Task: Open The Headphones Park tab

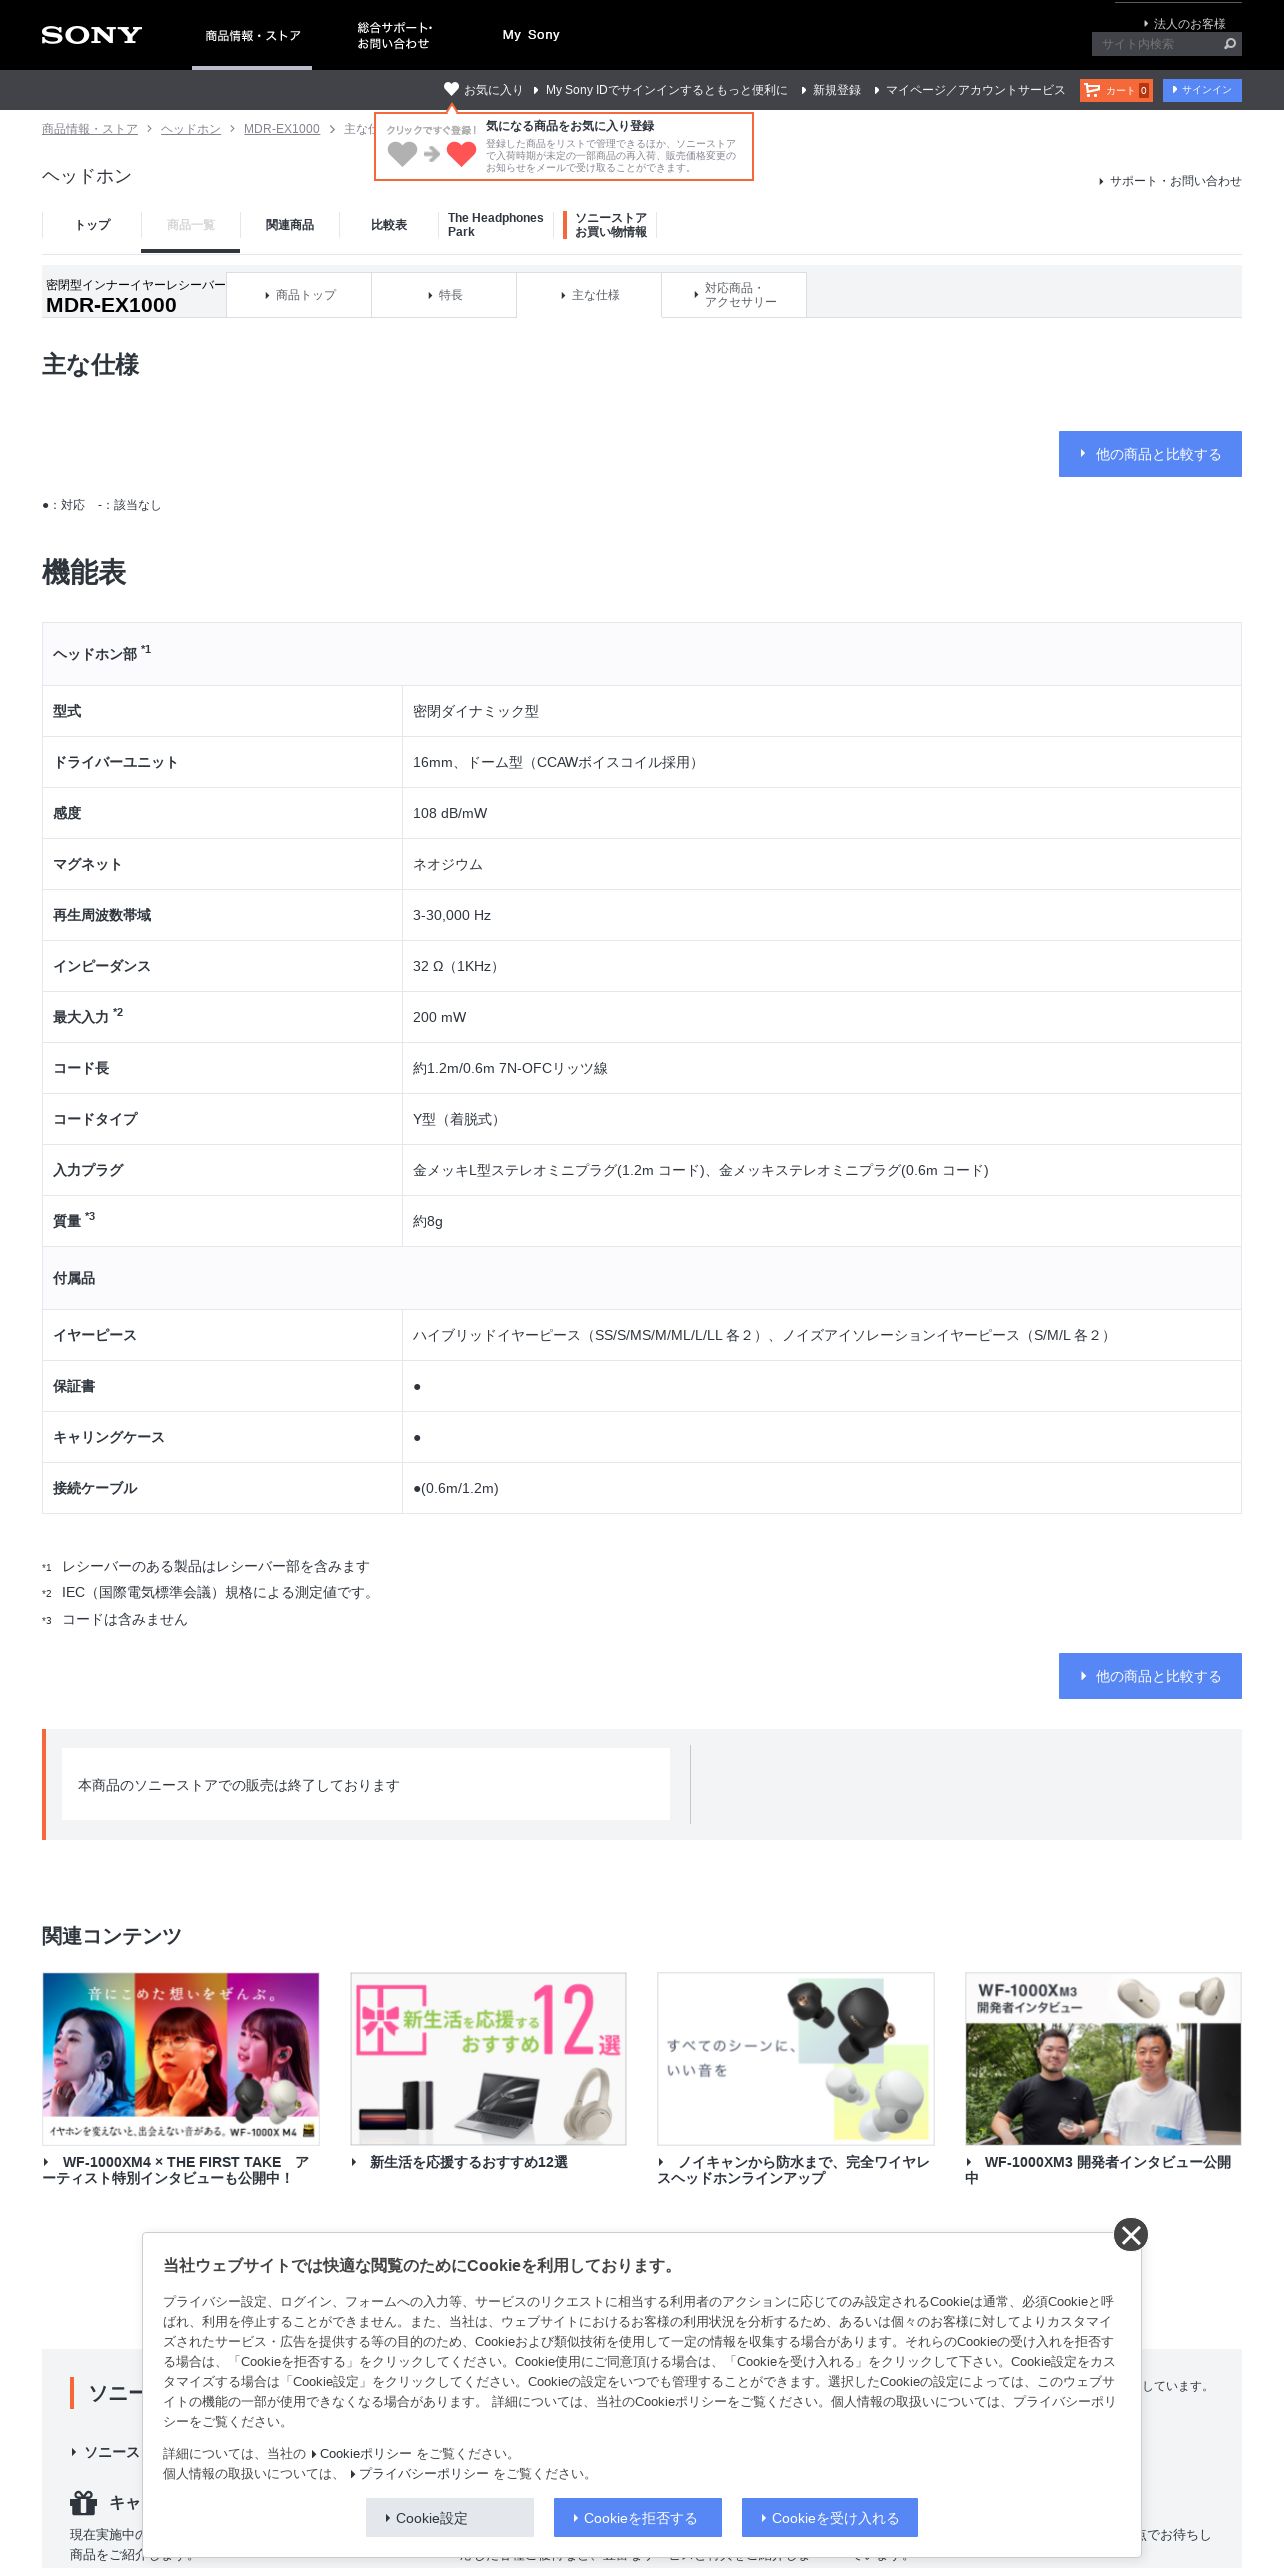Action: coord(495,225)
